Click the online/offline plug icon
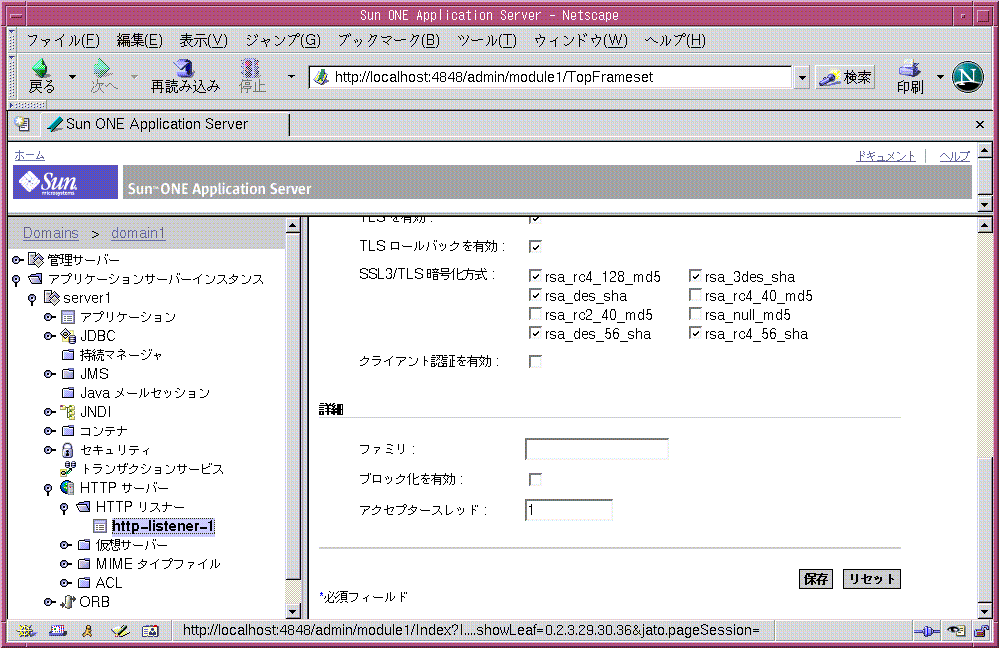The image size is (999, 648). [x=927, y=631]
